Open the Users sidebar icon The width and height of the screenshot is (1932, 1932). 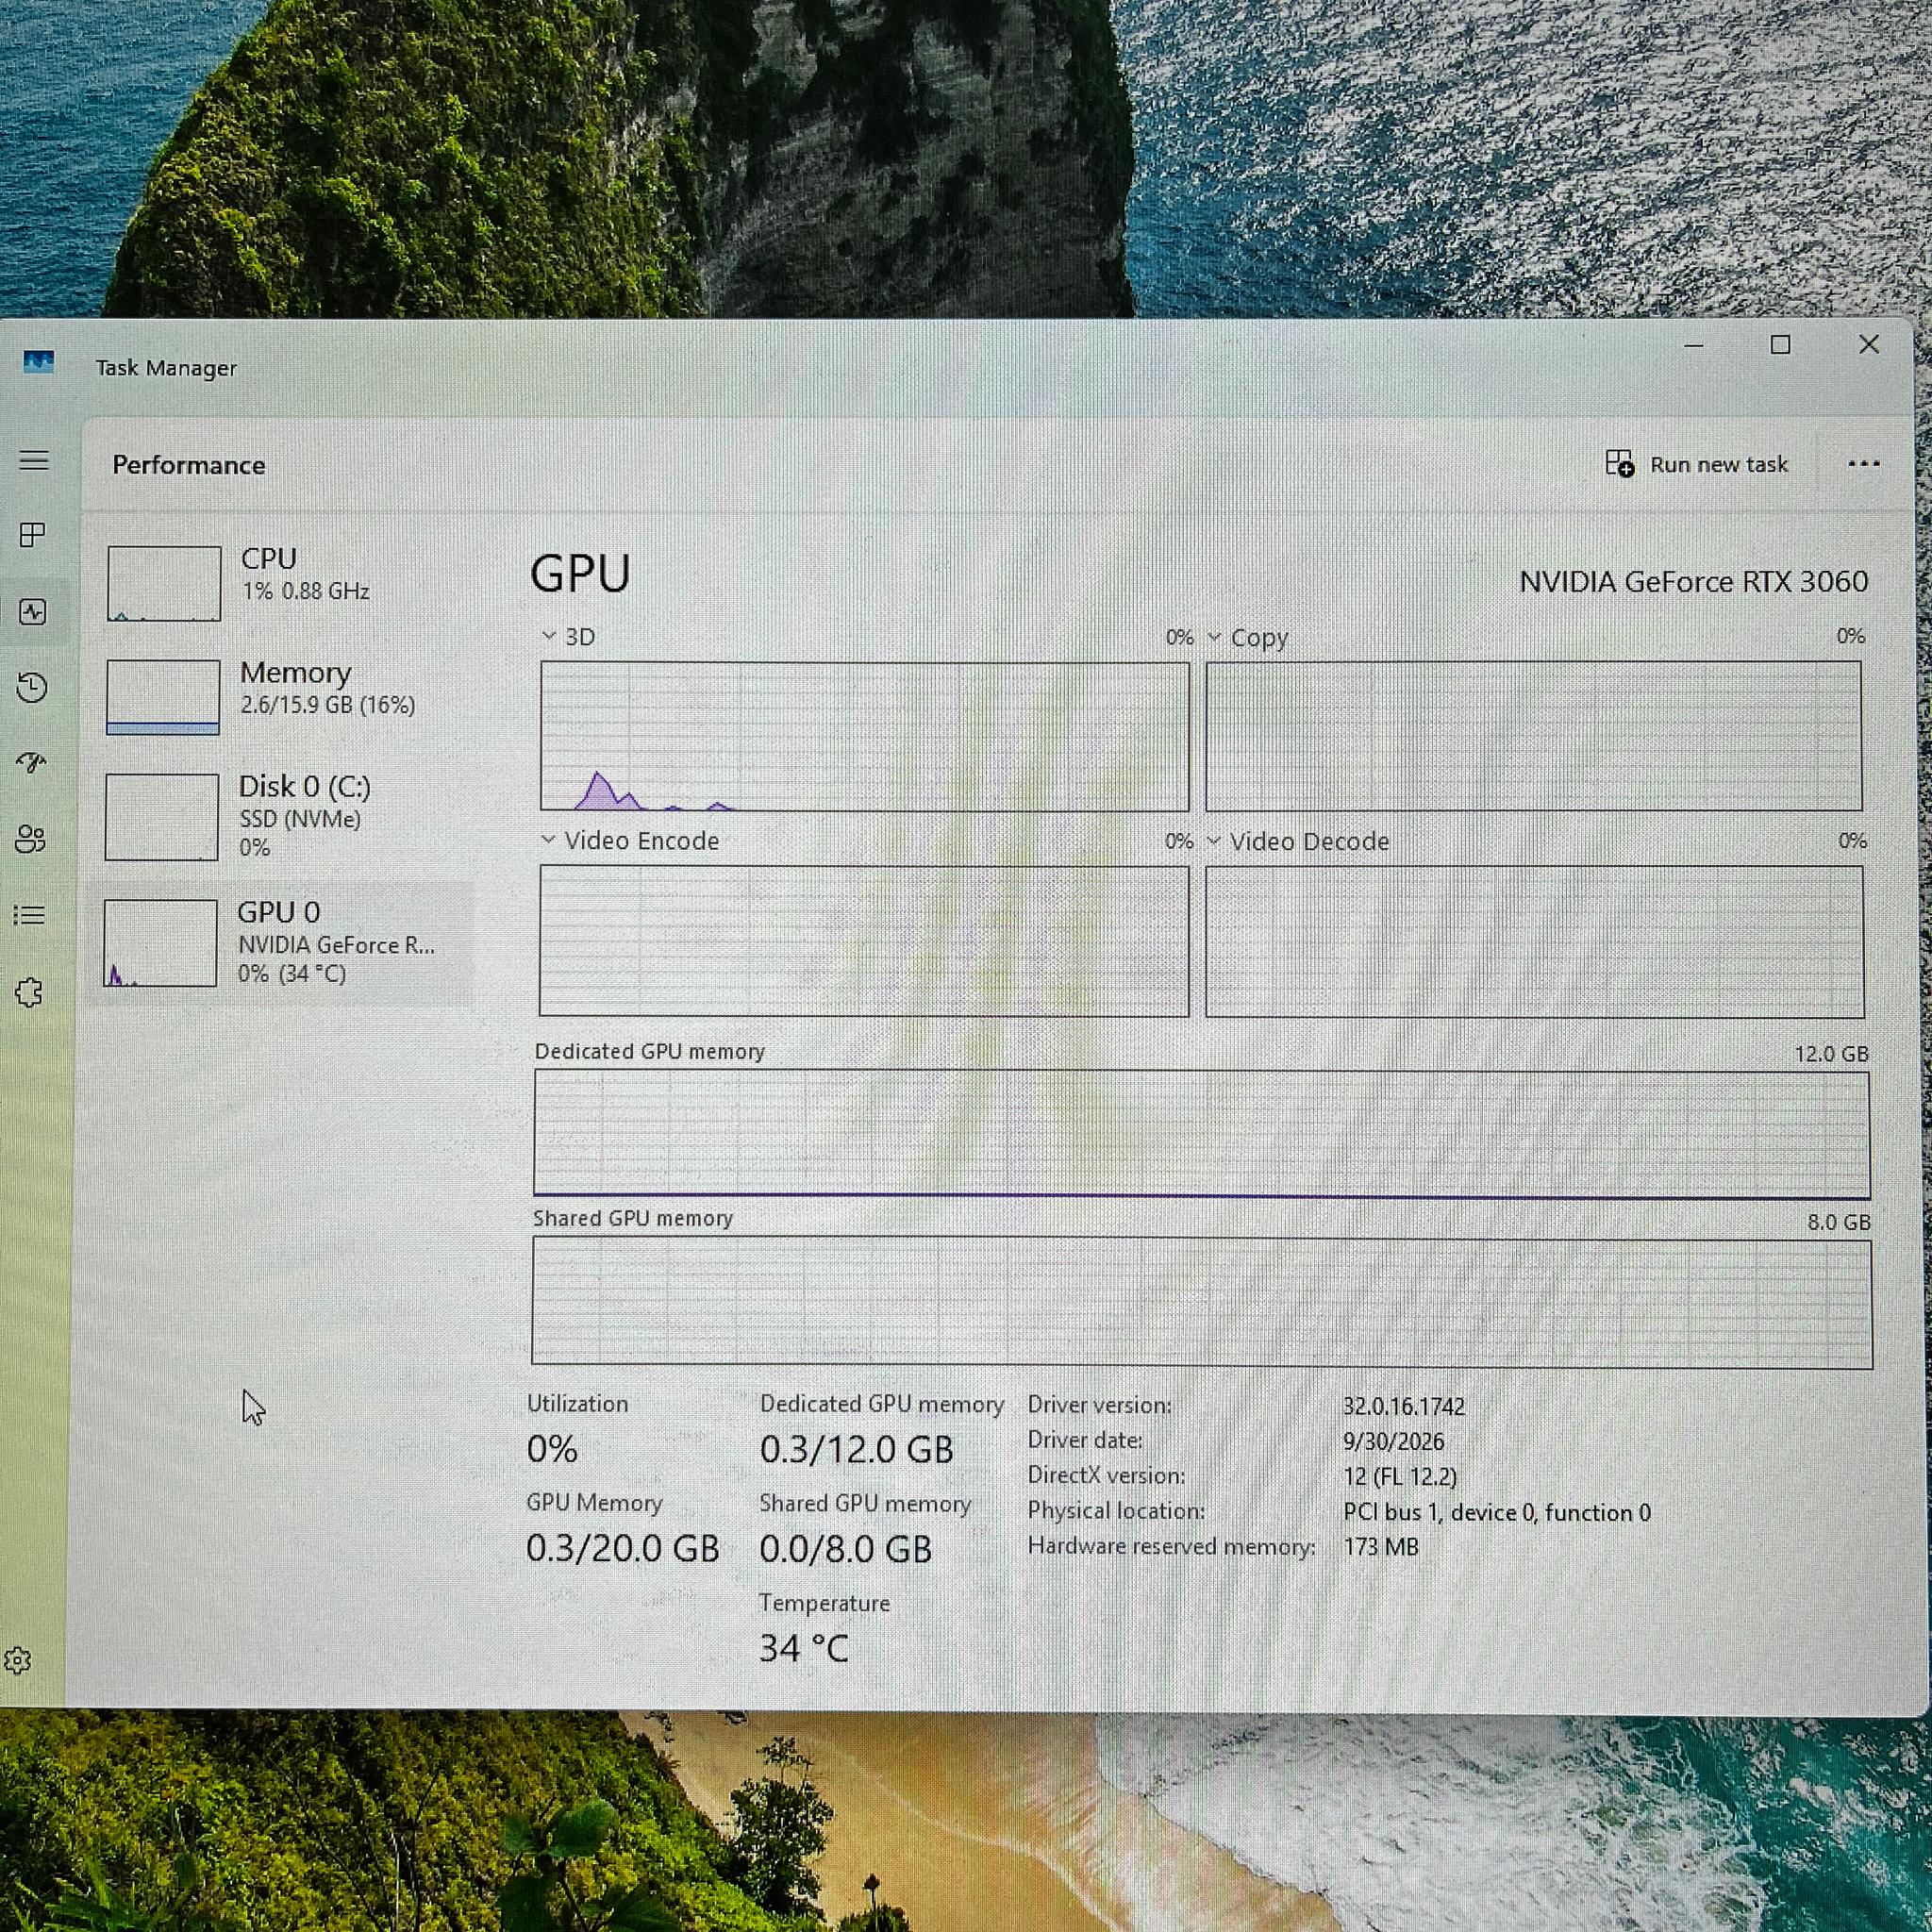[30, 839]
